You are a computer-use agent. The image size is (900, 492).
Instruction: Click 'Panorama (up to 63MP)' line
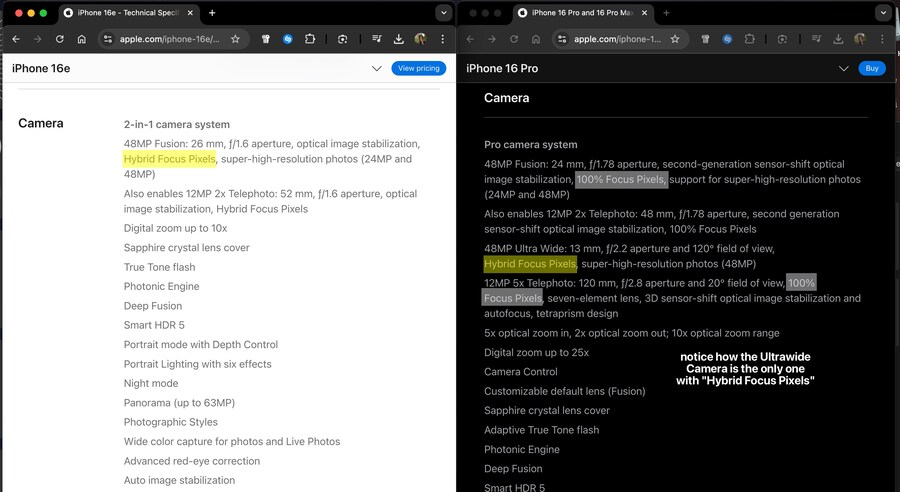tap(179, 403)
